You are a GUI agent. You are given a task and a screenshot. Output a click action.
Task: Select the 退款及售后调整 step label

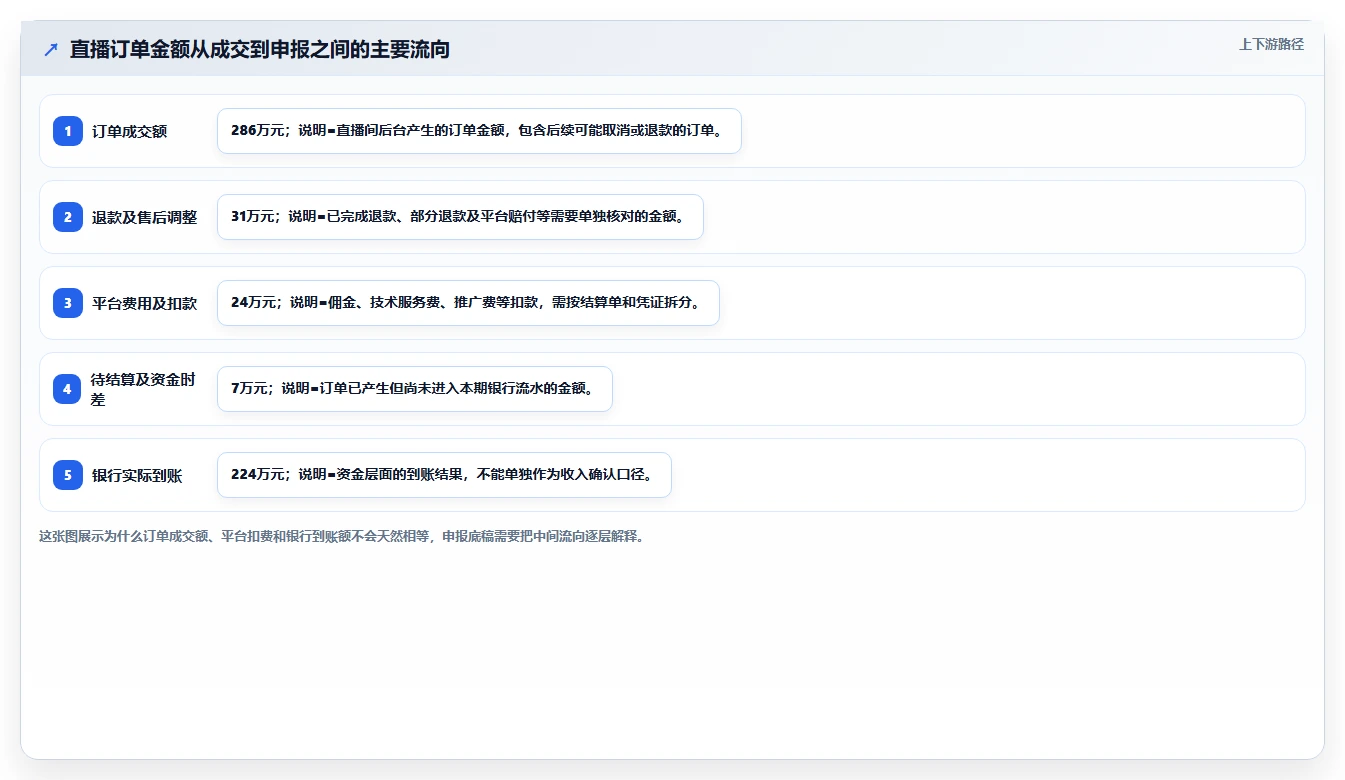(144, 217)
